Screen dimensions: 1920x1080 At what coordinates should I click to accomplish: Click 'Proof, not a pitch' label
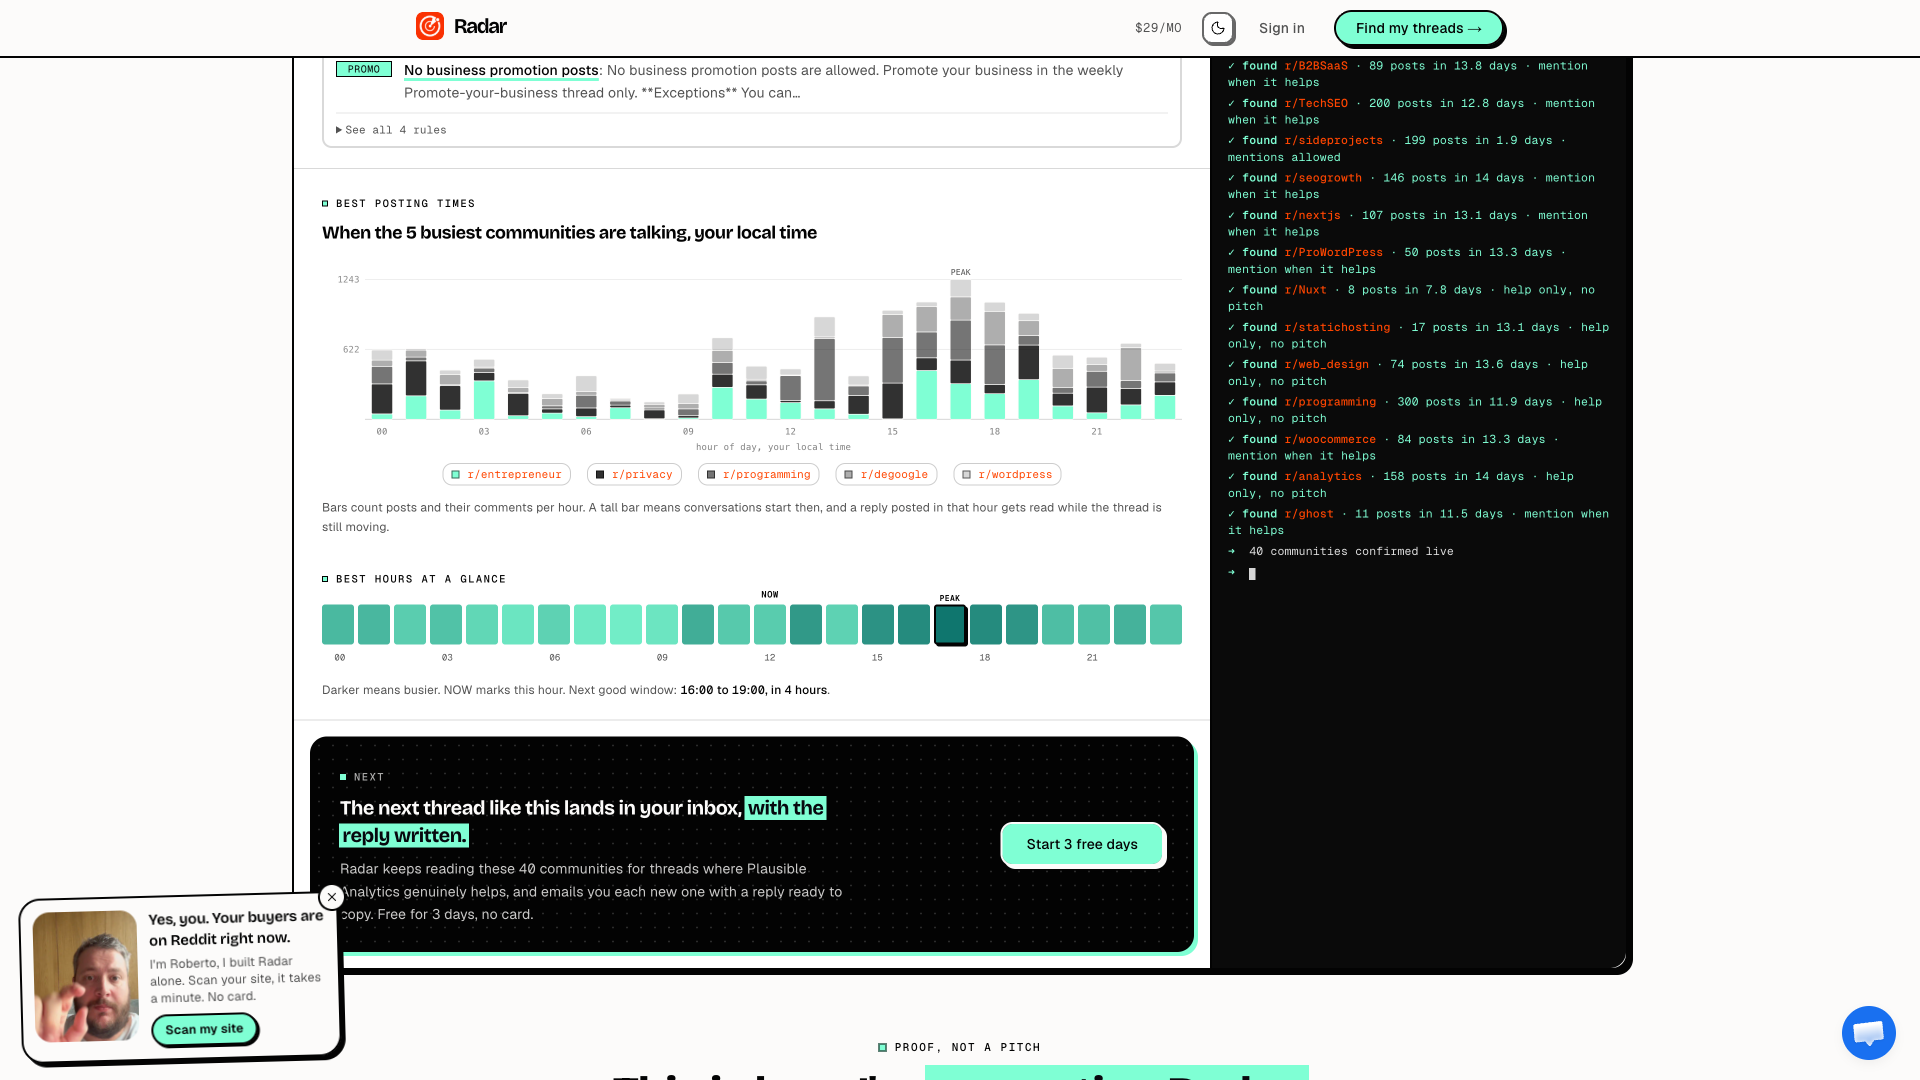967,1048
